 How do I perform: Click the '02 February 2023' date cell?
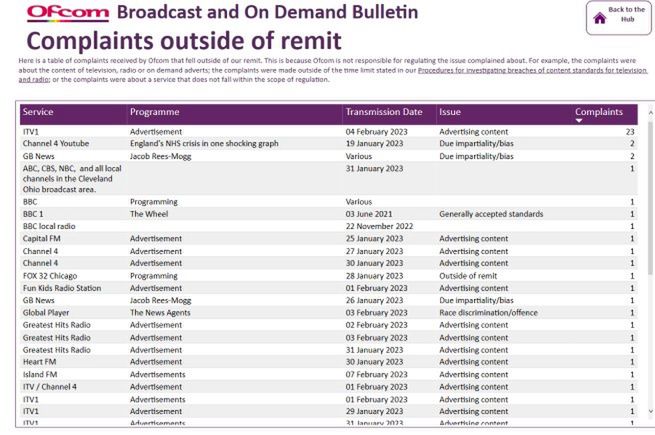(376, 325)
